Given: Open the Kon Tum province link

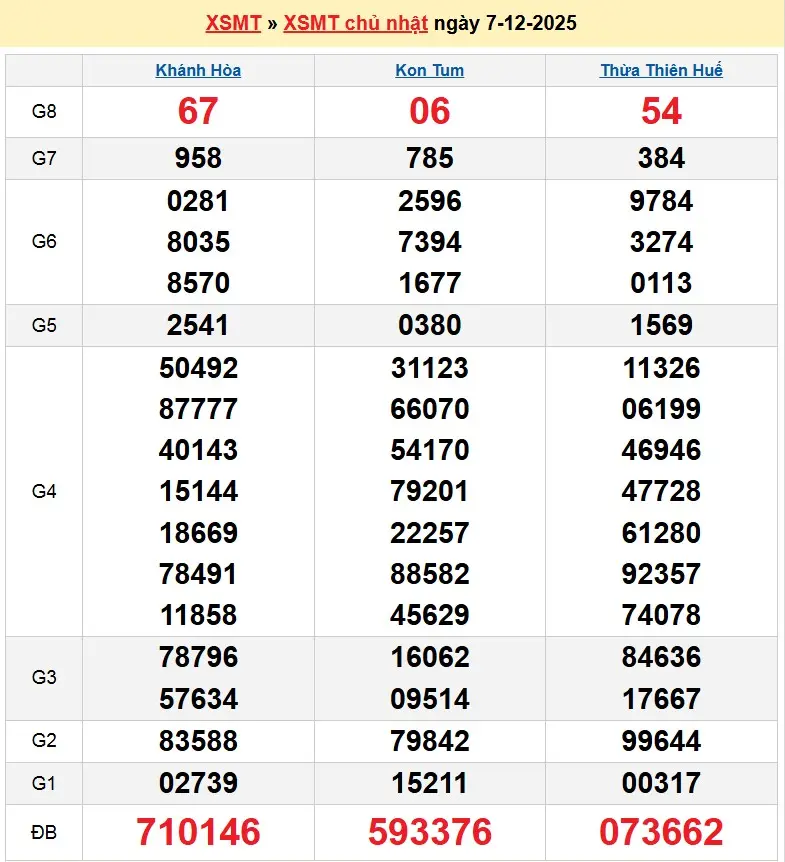Looking at the screenshot, I should (x=430, y=70).
